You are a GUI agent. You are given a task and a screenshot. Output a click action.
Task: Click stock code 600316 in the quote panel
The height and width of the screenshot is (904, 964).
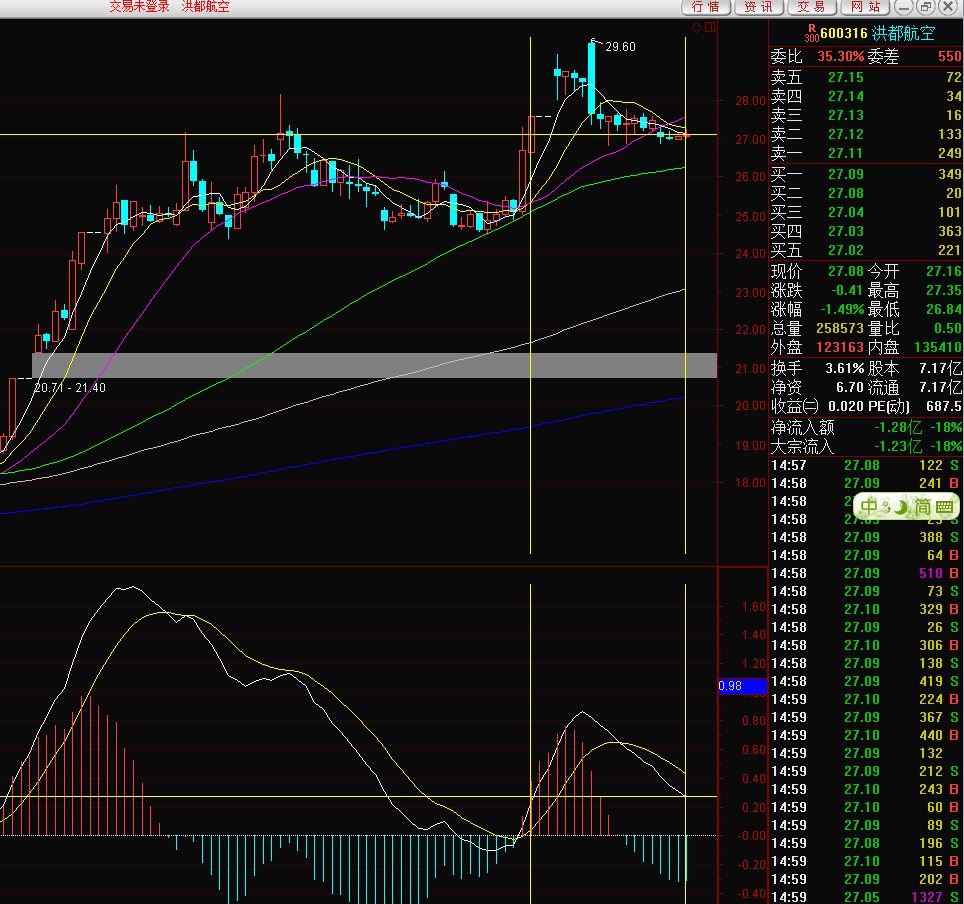(844, 33)
